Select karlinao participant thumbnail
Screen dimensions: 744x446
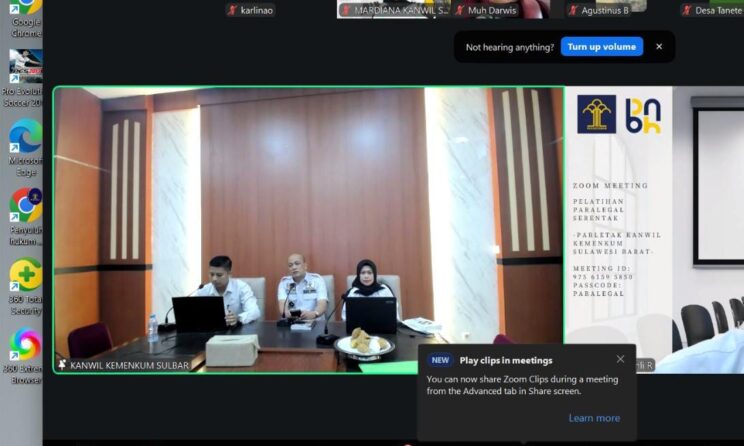[x=250, y=10]
